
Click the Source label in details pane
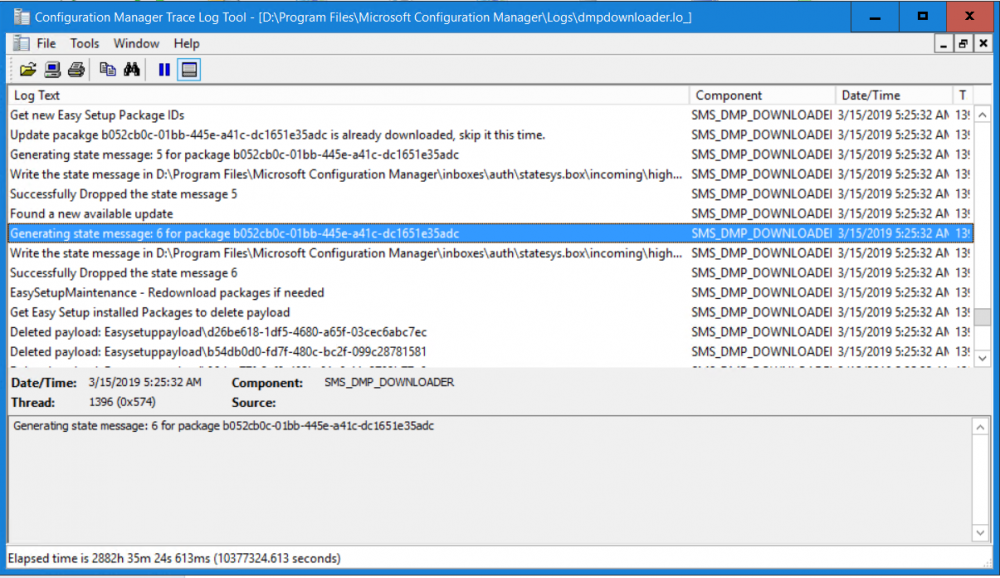click(x=253, y=403)
